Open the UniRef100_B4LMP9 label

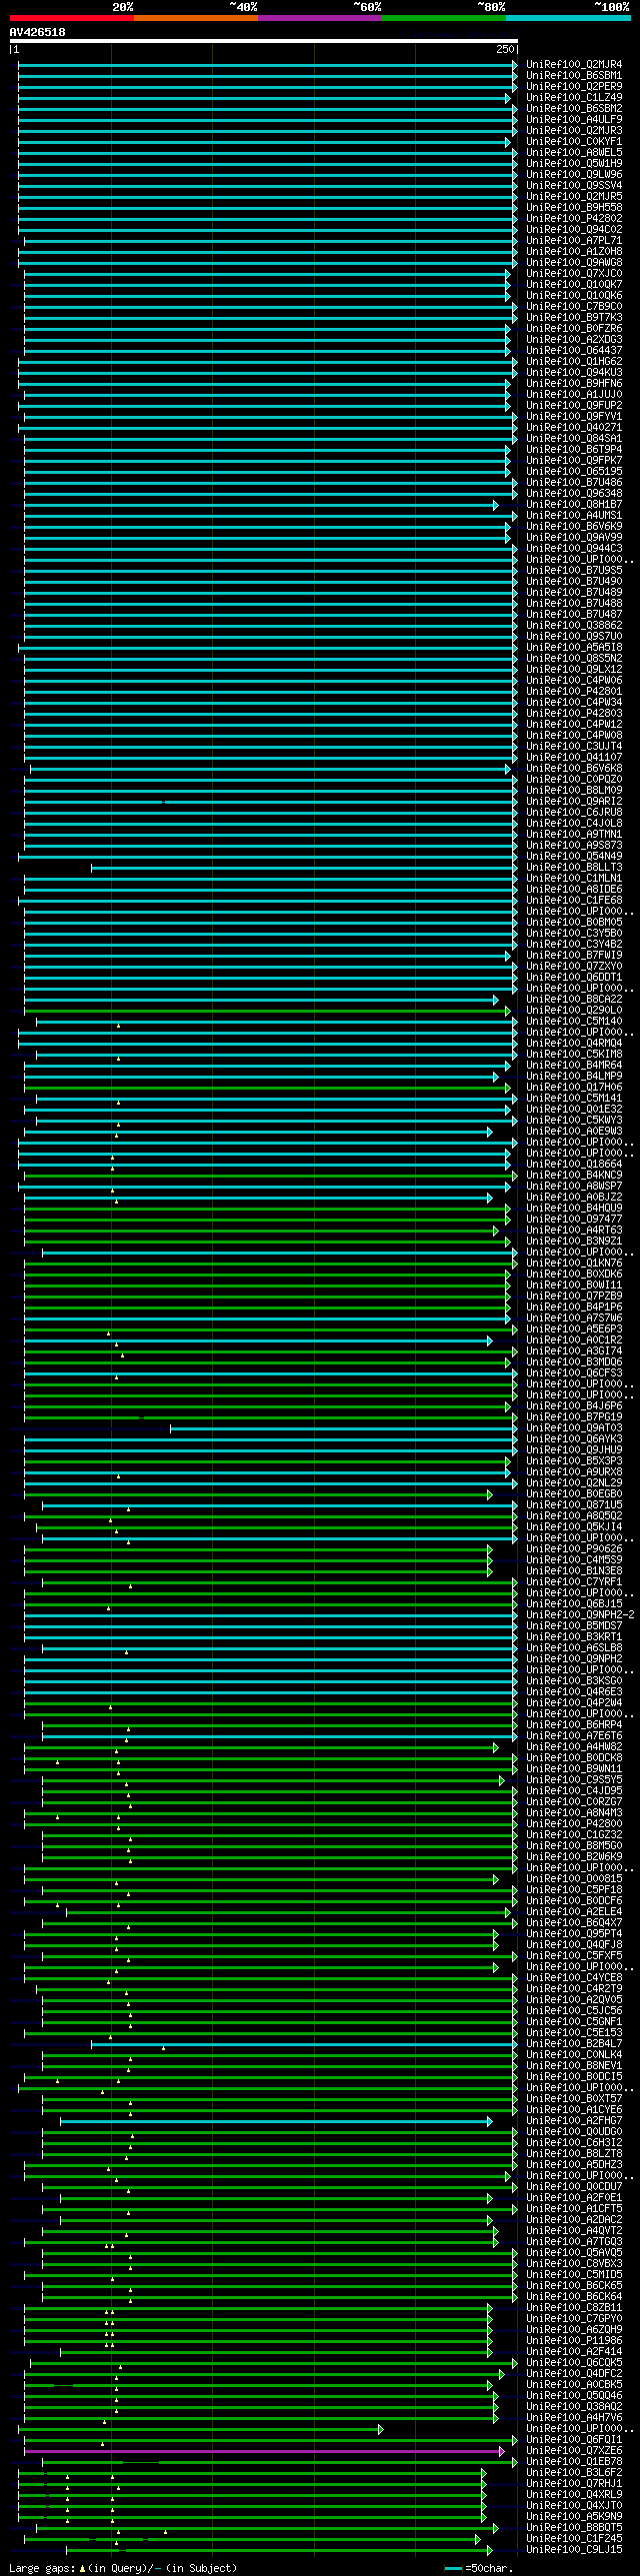pos(574,1077)
